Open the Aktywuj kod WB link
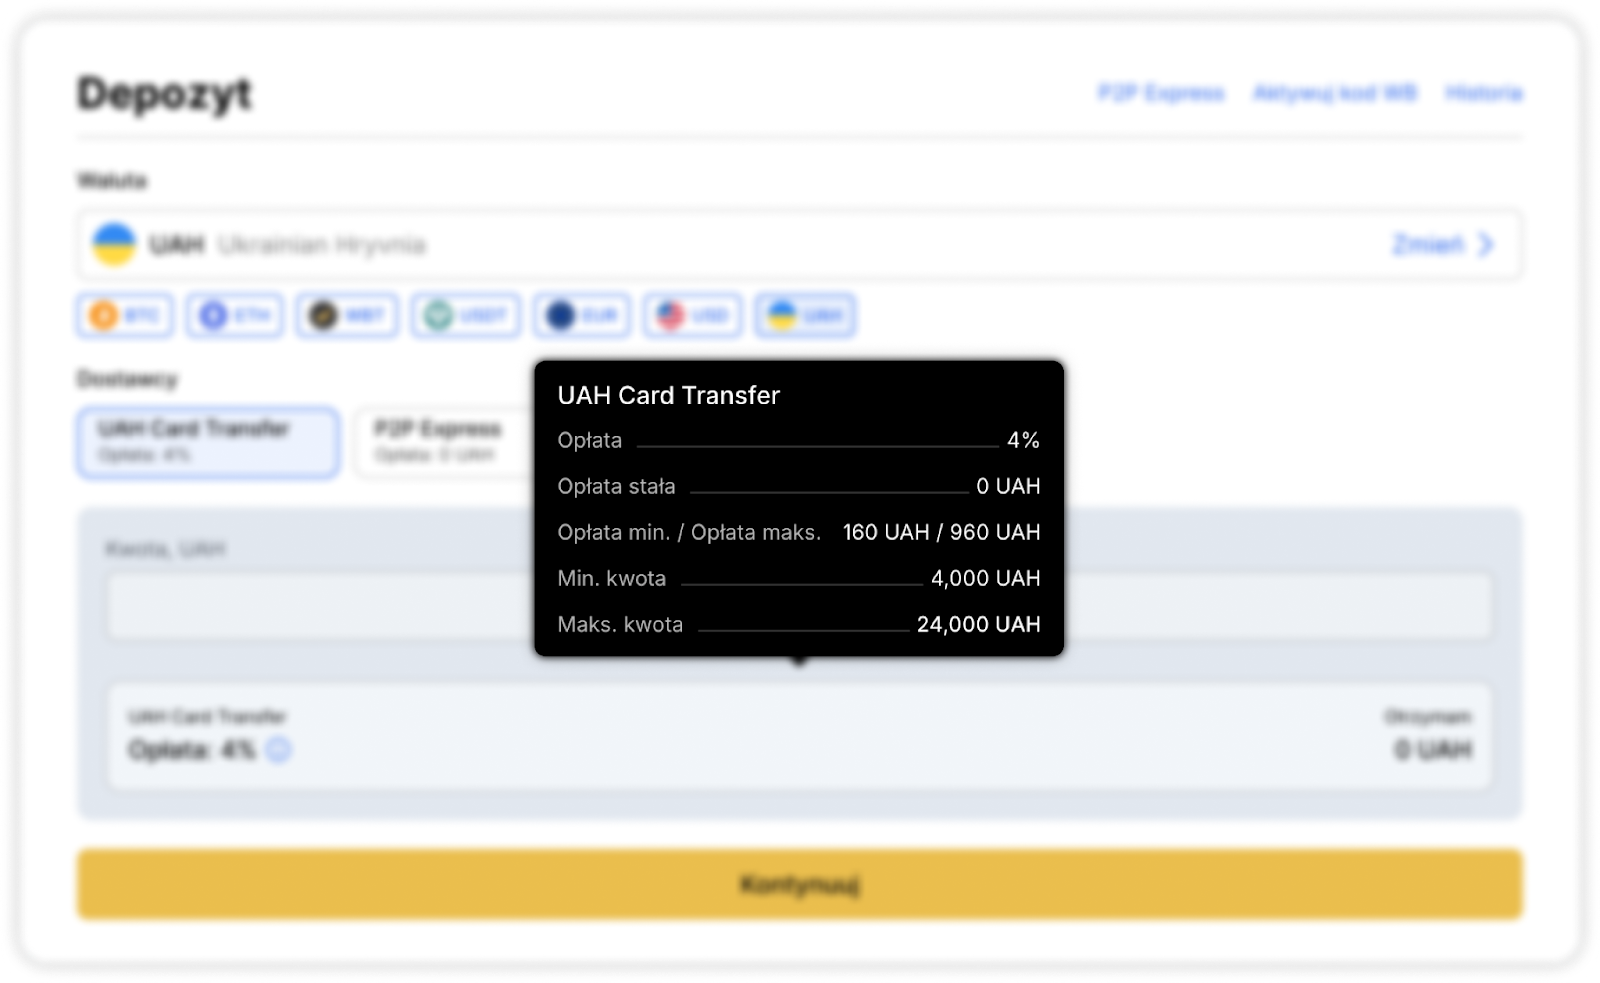 tap(1335, 93)
